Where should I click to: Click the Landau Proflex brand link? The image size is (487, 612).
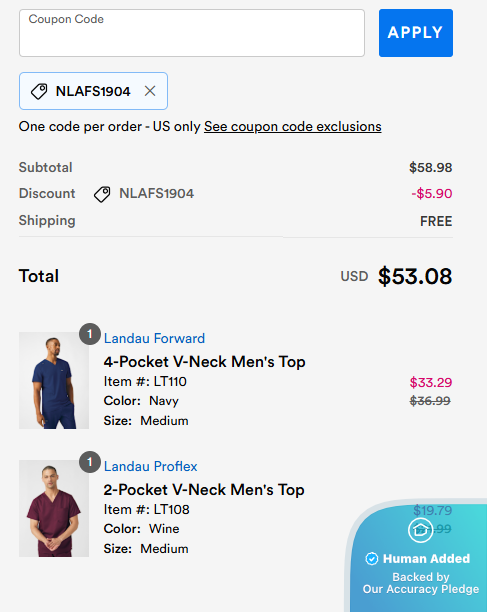(151, 466)
